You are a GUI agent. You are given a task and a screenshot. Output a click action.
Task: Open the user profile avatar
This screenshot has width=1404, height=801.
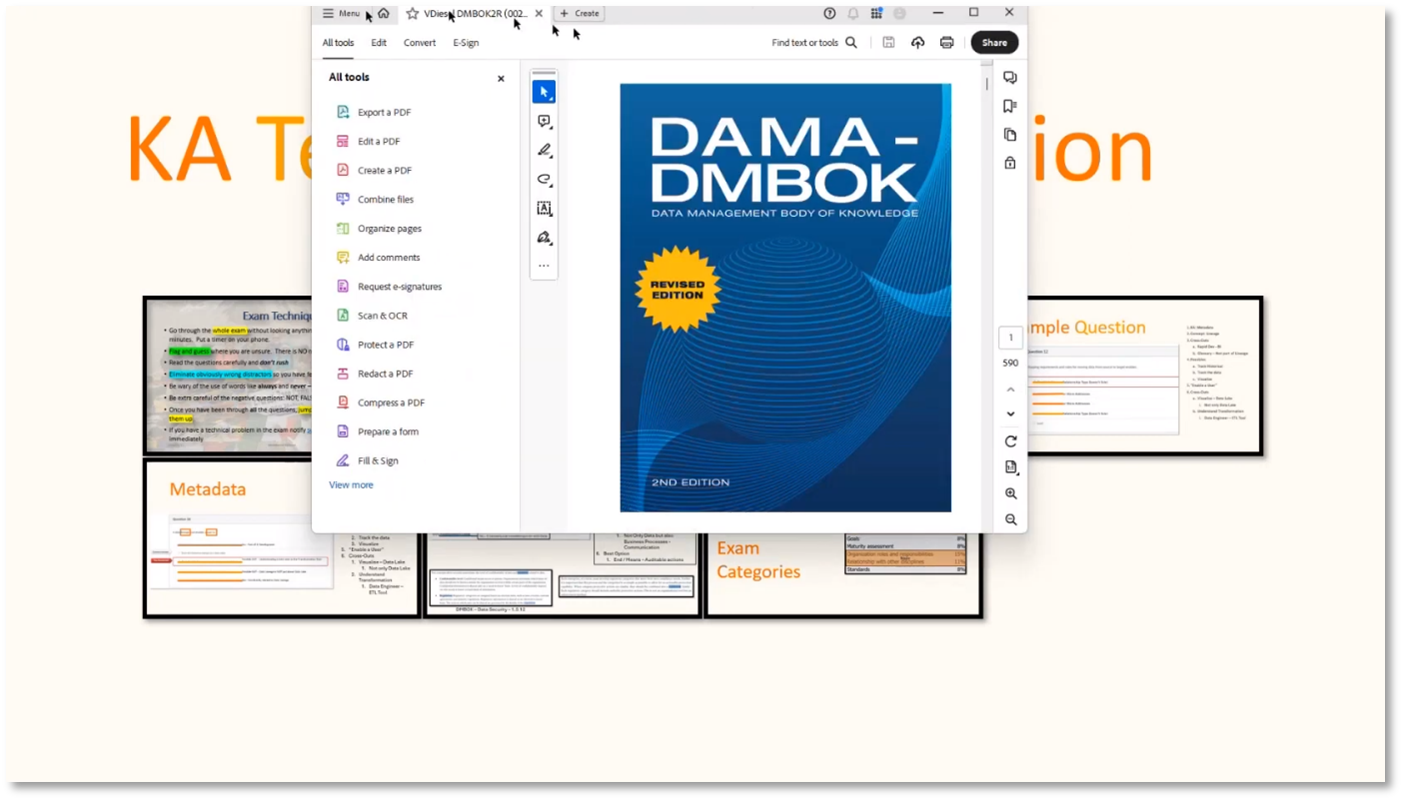[x=899, y=13]
